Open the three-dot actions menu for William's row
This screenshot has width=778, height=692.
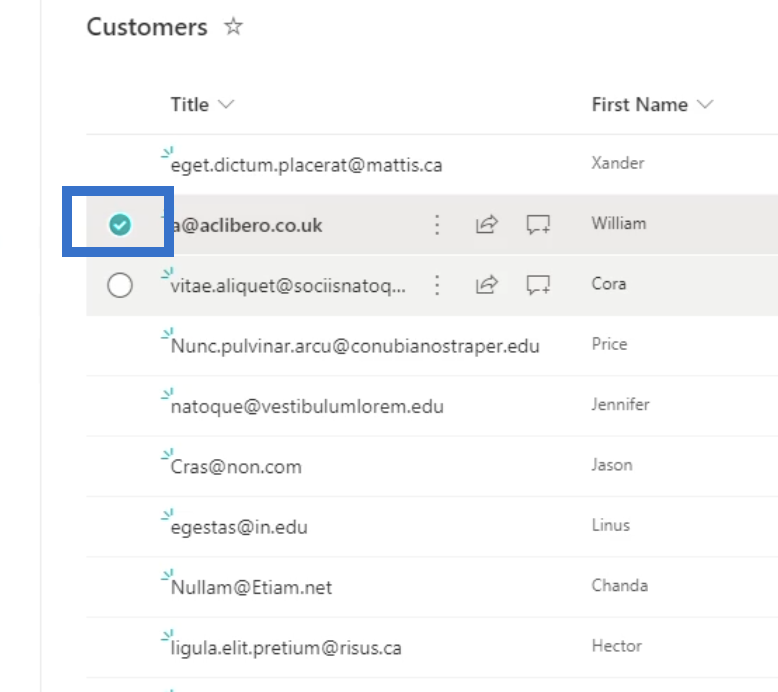[x=436, y=225]
